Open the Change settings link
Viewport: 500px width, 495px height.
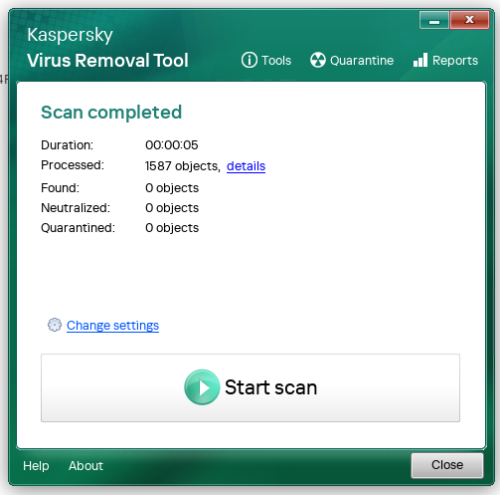click(x=113, y=326)
